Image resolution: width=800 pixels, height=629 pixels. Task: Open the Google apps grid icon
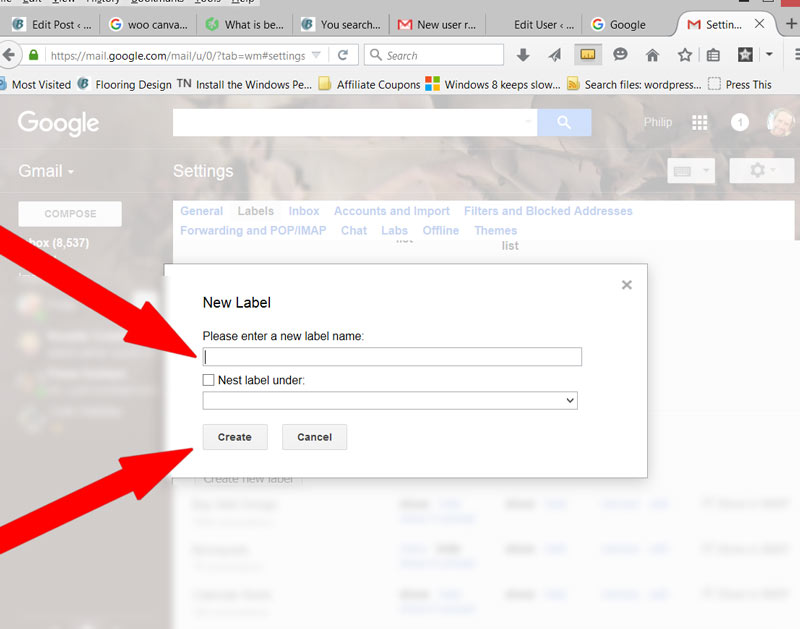point(700,122)
